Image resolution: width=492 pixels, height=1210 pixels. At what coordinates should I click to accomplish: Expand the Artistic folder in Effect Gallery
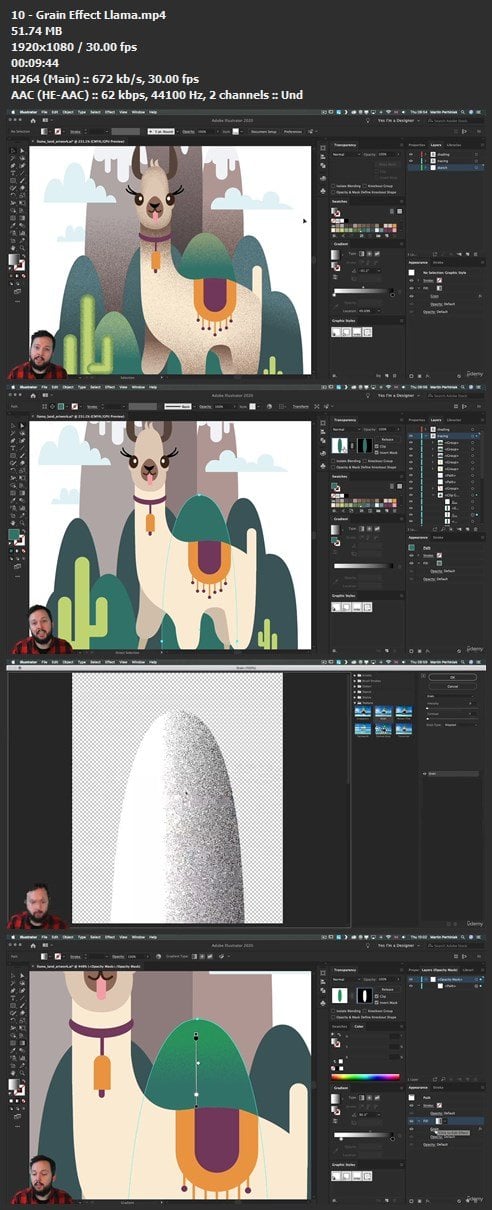(x=355, y=675)
